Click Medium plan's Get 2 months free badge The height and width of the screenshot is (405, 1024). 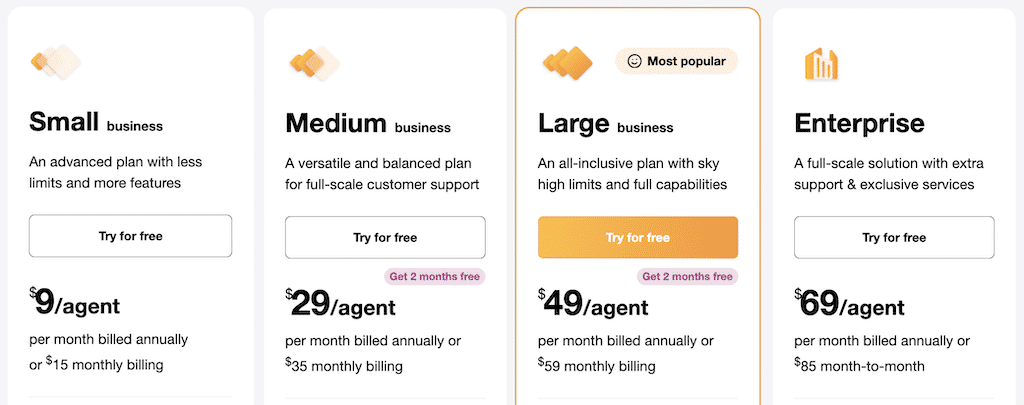[x=434, y=276]
